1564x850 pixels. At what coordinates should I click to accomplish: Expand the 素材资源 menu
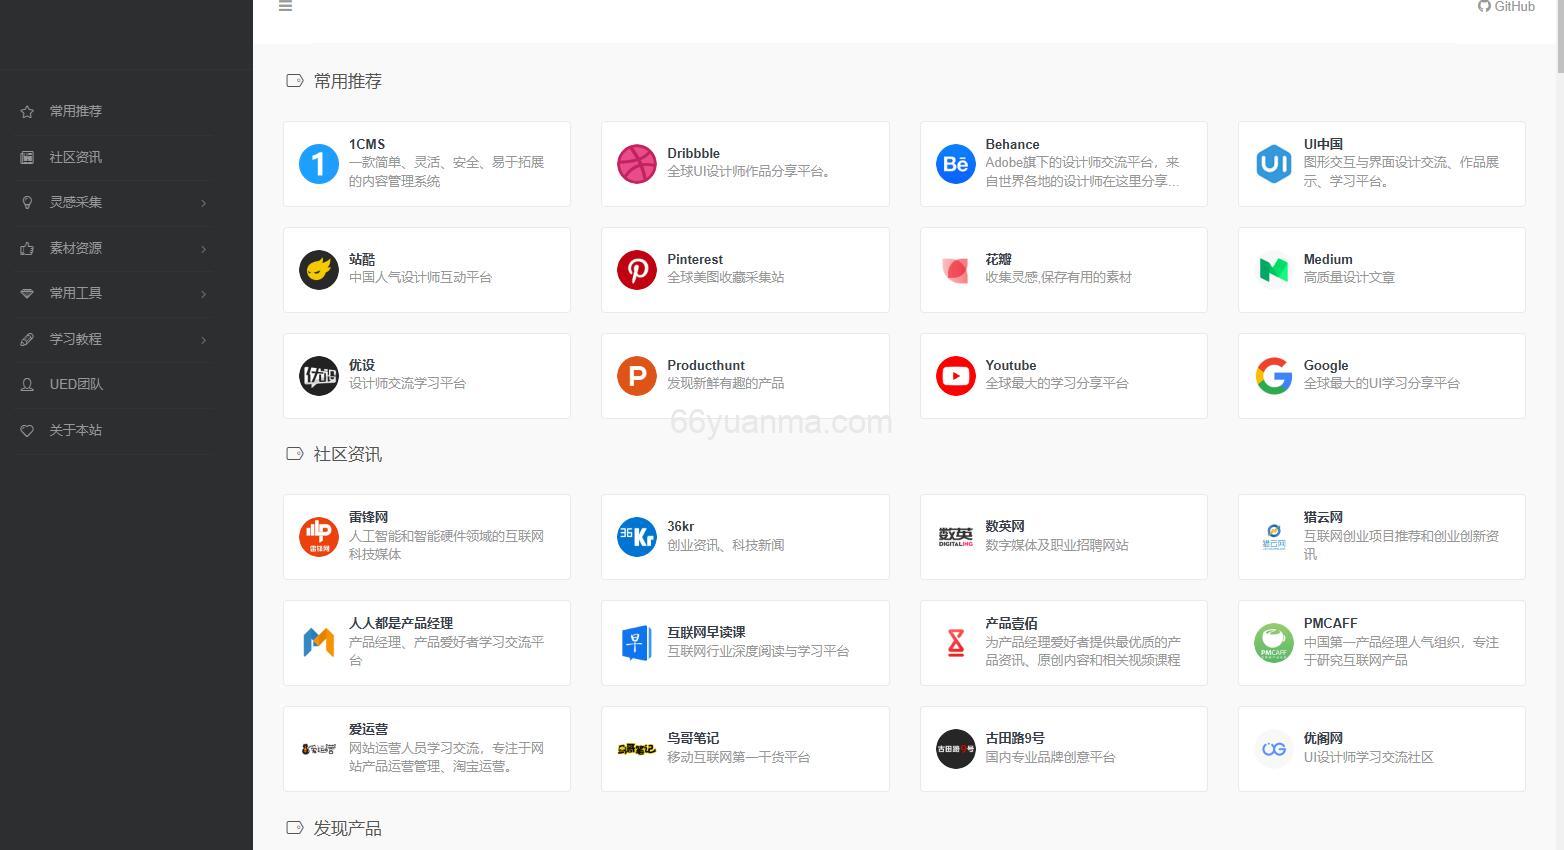point(77,248)
